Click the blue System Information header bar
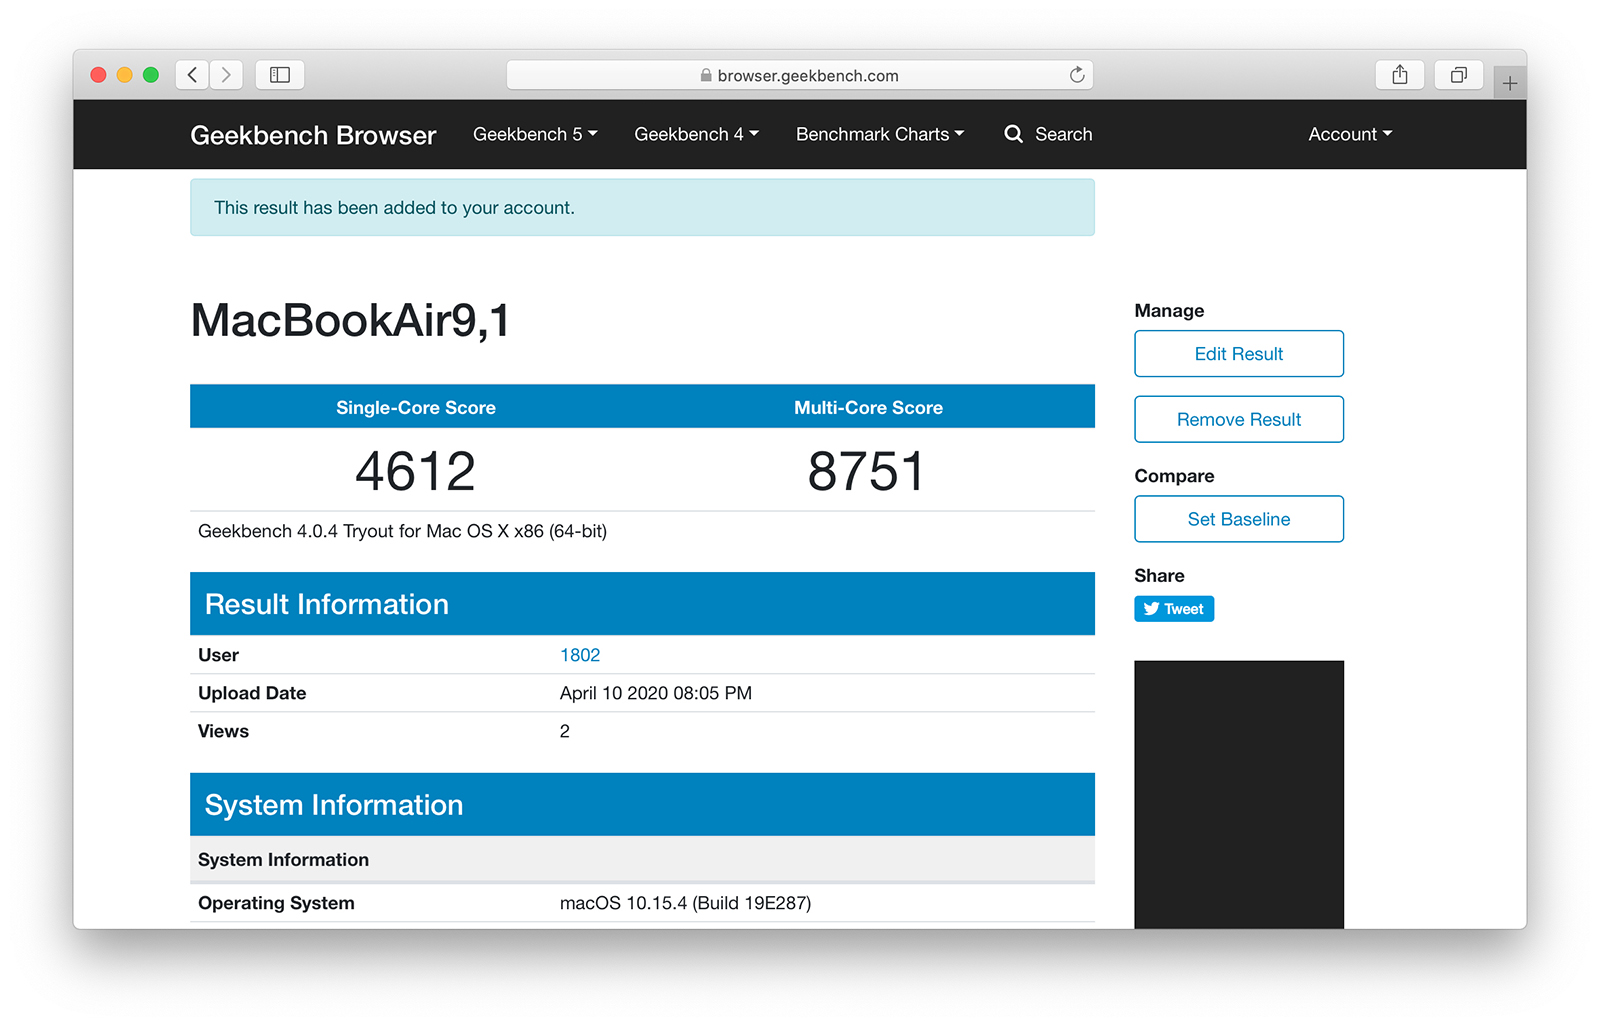Screen dimensions: 1600x1026 click(642, 805)
